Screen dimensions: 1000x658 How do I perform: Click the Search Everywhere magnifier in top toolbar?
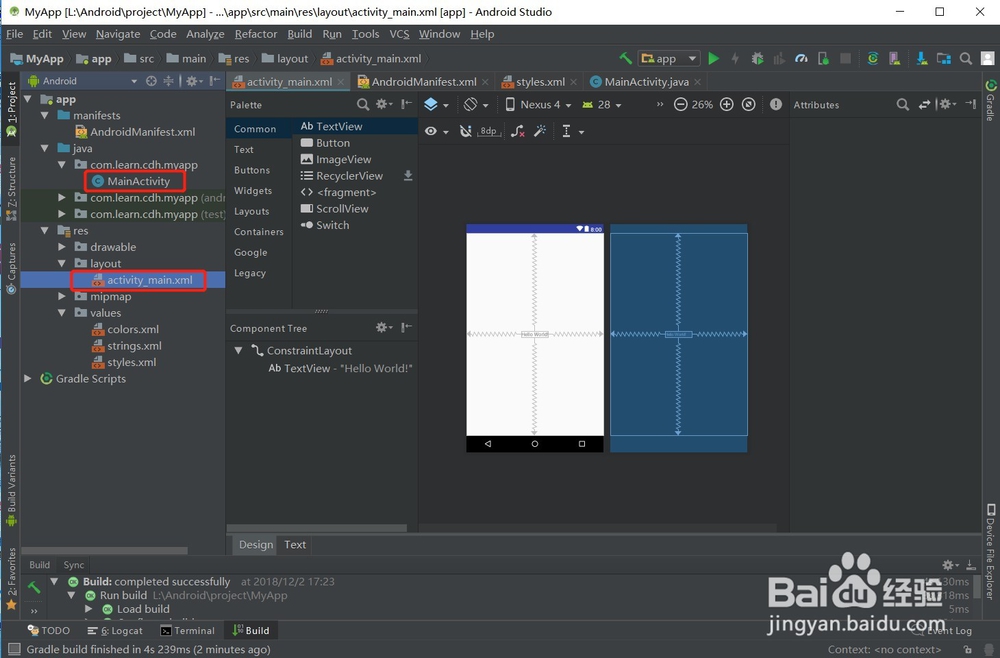966,59
